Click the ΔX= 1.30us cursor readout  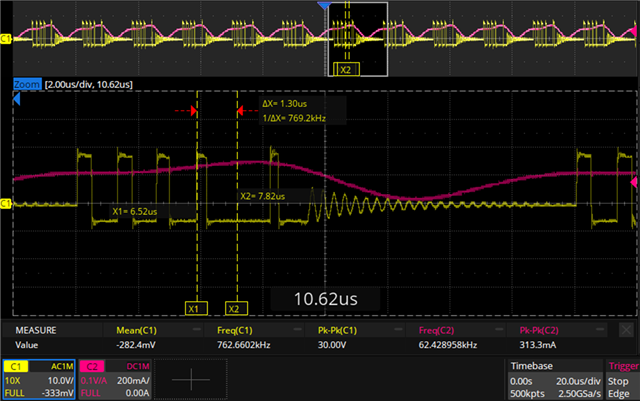(284, 104)
